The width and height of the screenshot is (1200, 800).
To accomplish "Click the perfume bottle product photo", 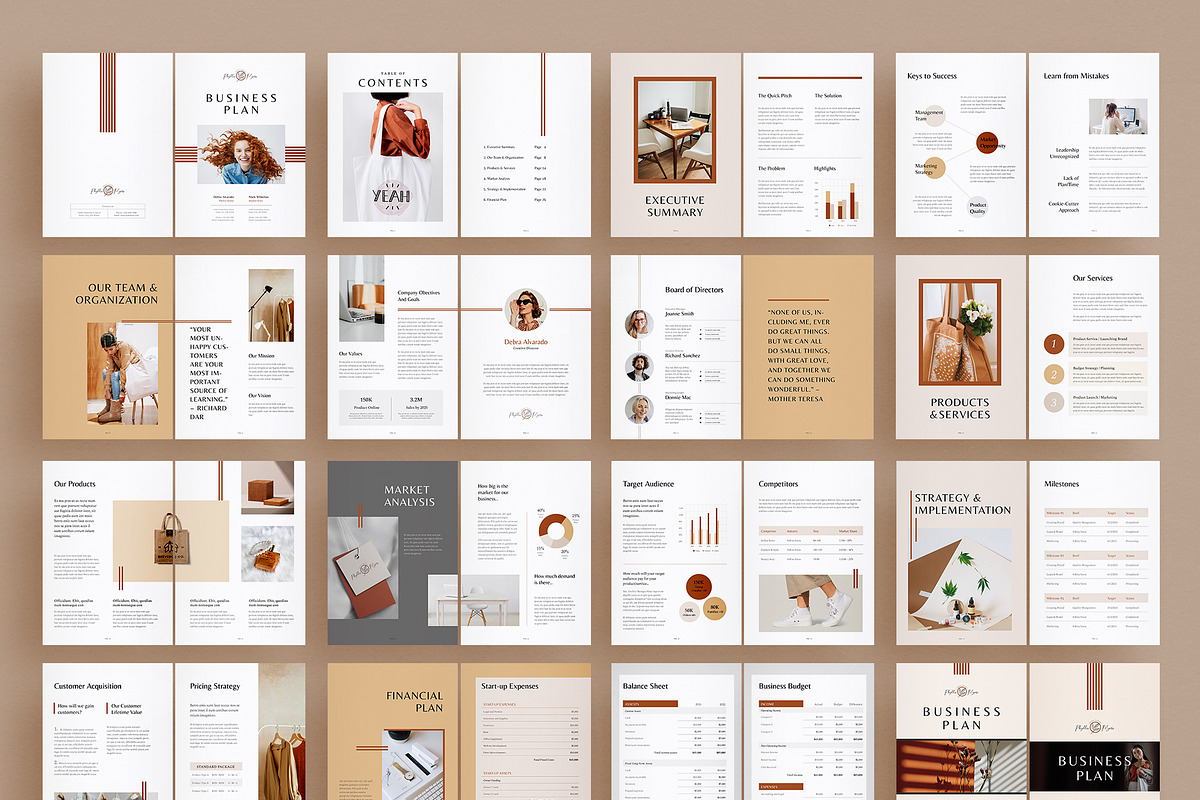I will tap(267, 555).
